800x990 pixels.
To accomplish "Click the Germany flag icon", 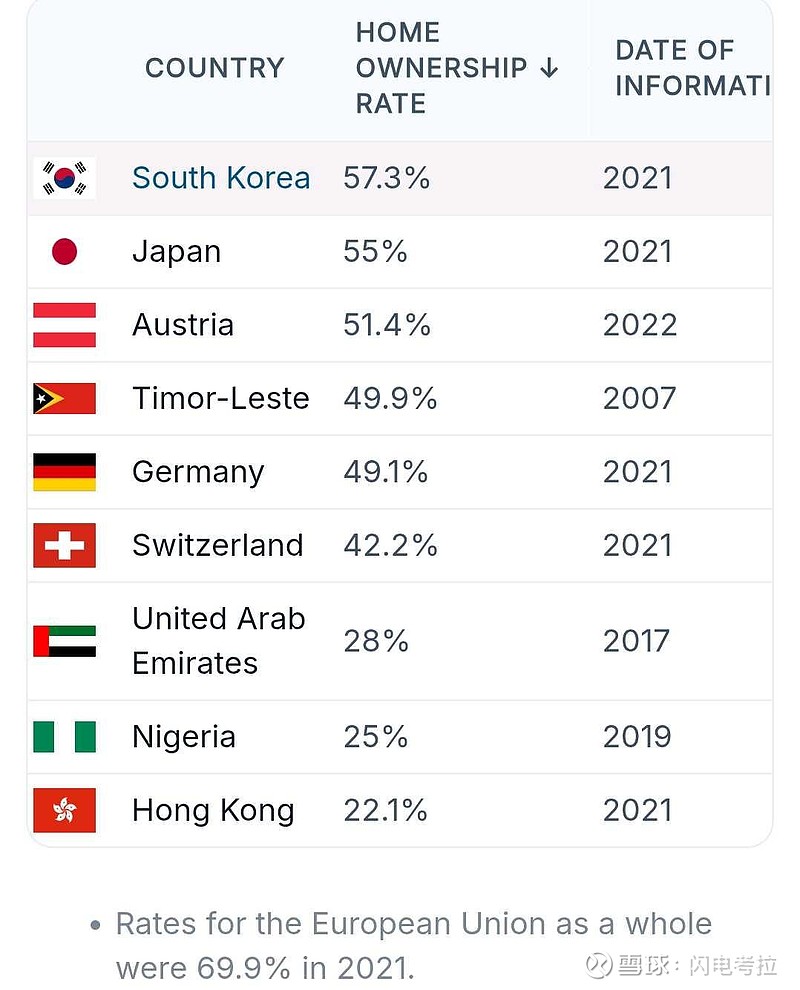I will point(64,471).
